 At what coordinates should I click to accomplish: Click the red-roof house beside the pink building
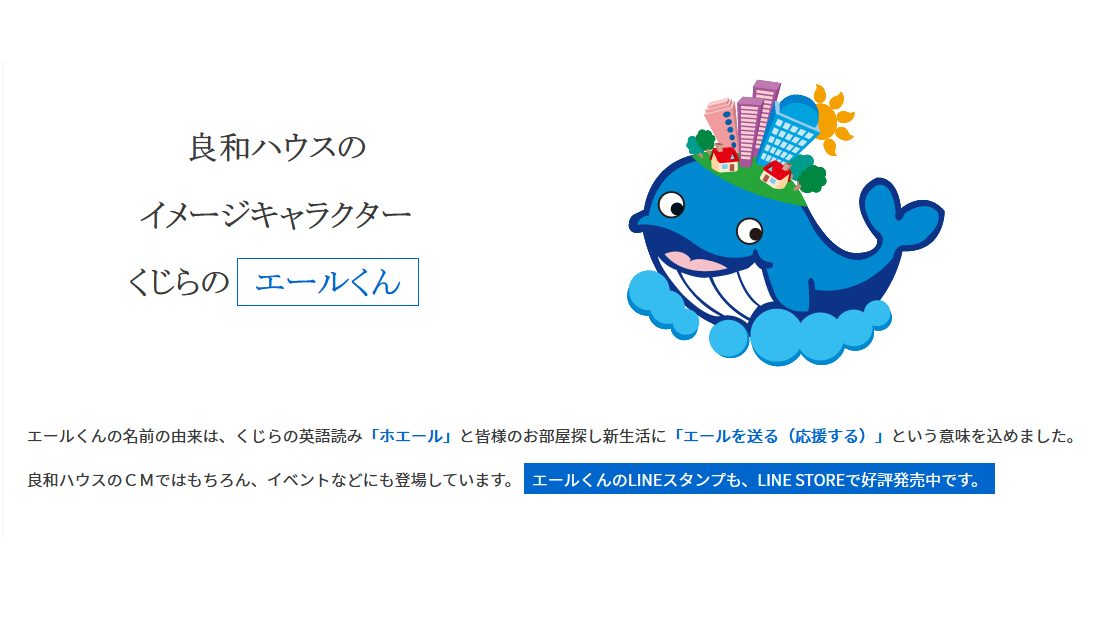[725, 159]
